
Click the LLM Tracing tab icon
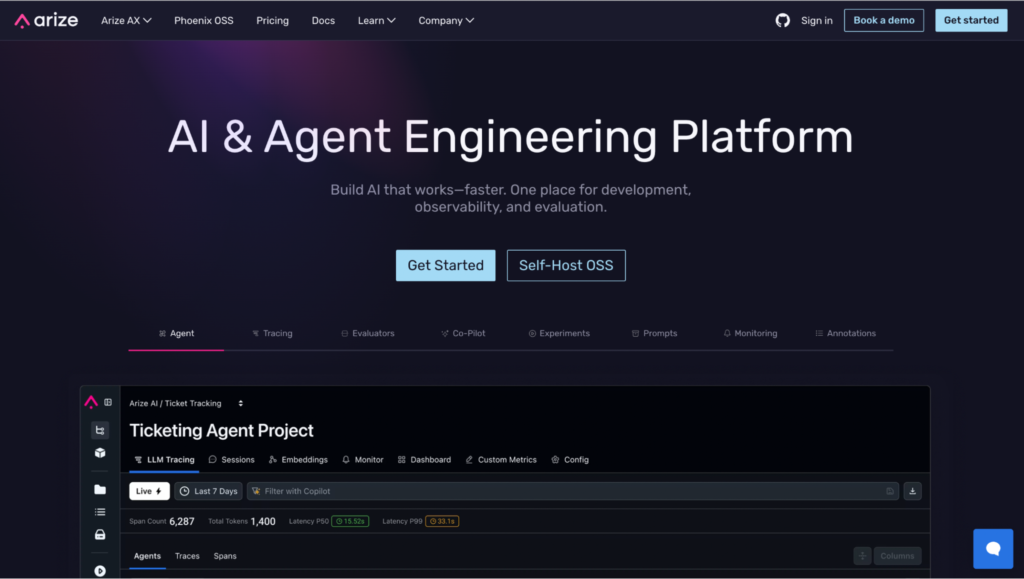(x=138, y=460)
